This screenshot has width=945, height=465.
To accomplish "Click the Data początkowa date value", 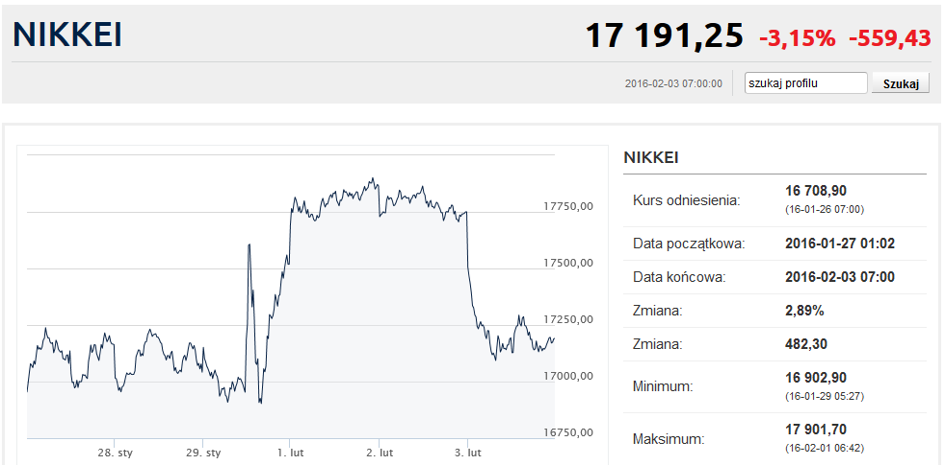I will (x=840, y=244).
